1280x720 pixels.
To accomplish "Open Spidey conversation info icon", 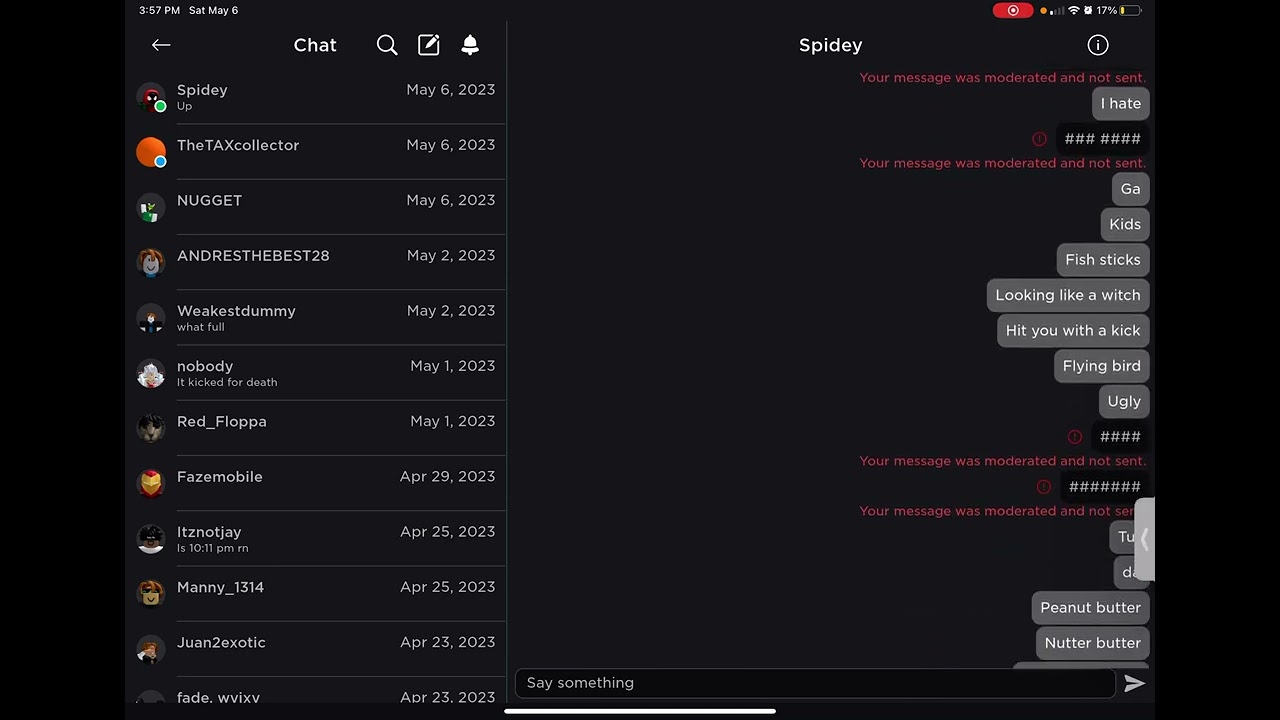I will pyautogui.click(x=1098, y=45).
